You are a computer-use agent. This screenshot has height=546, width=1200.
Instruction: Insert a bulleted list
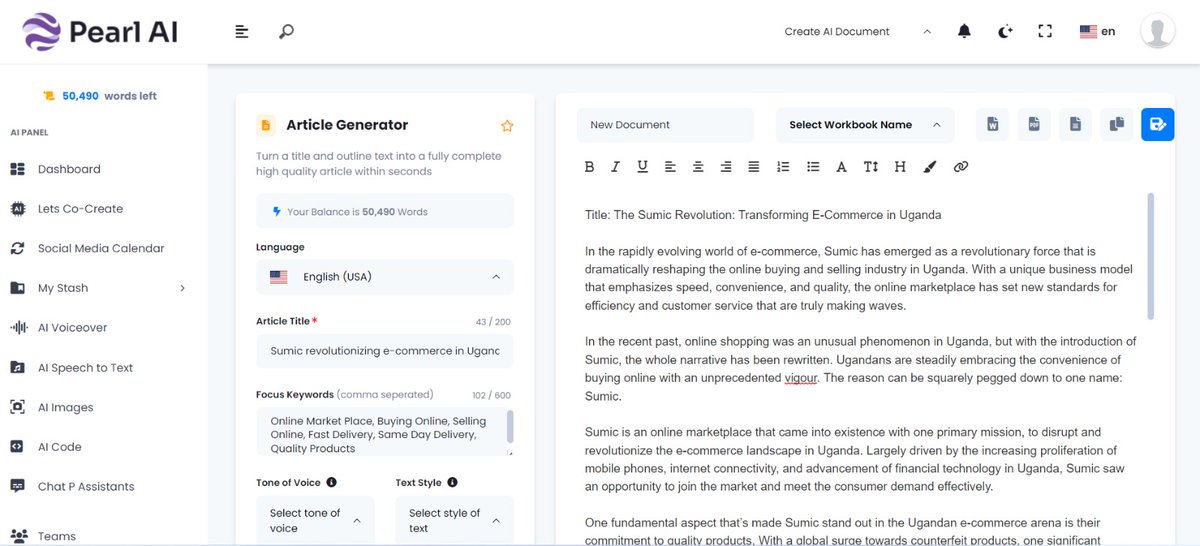point(813,167)
